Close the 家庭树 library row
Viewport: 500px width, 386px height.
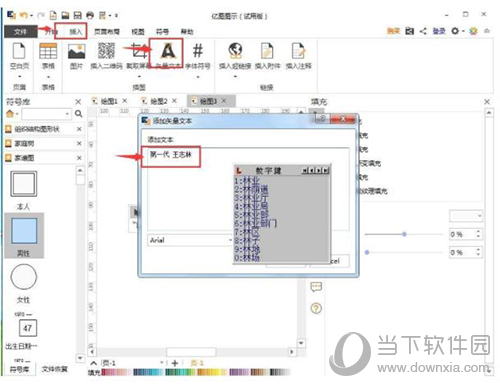(x=79, y=144)
